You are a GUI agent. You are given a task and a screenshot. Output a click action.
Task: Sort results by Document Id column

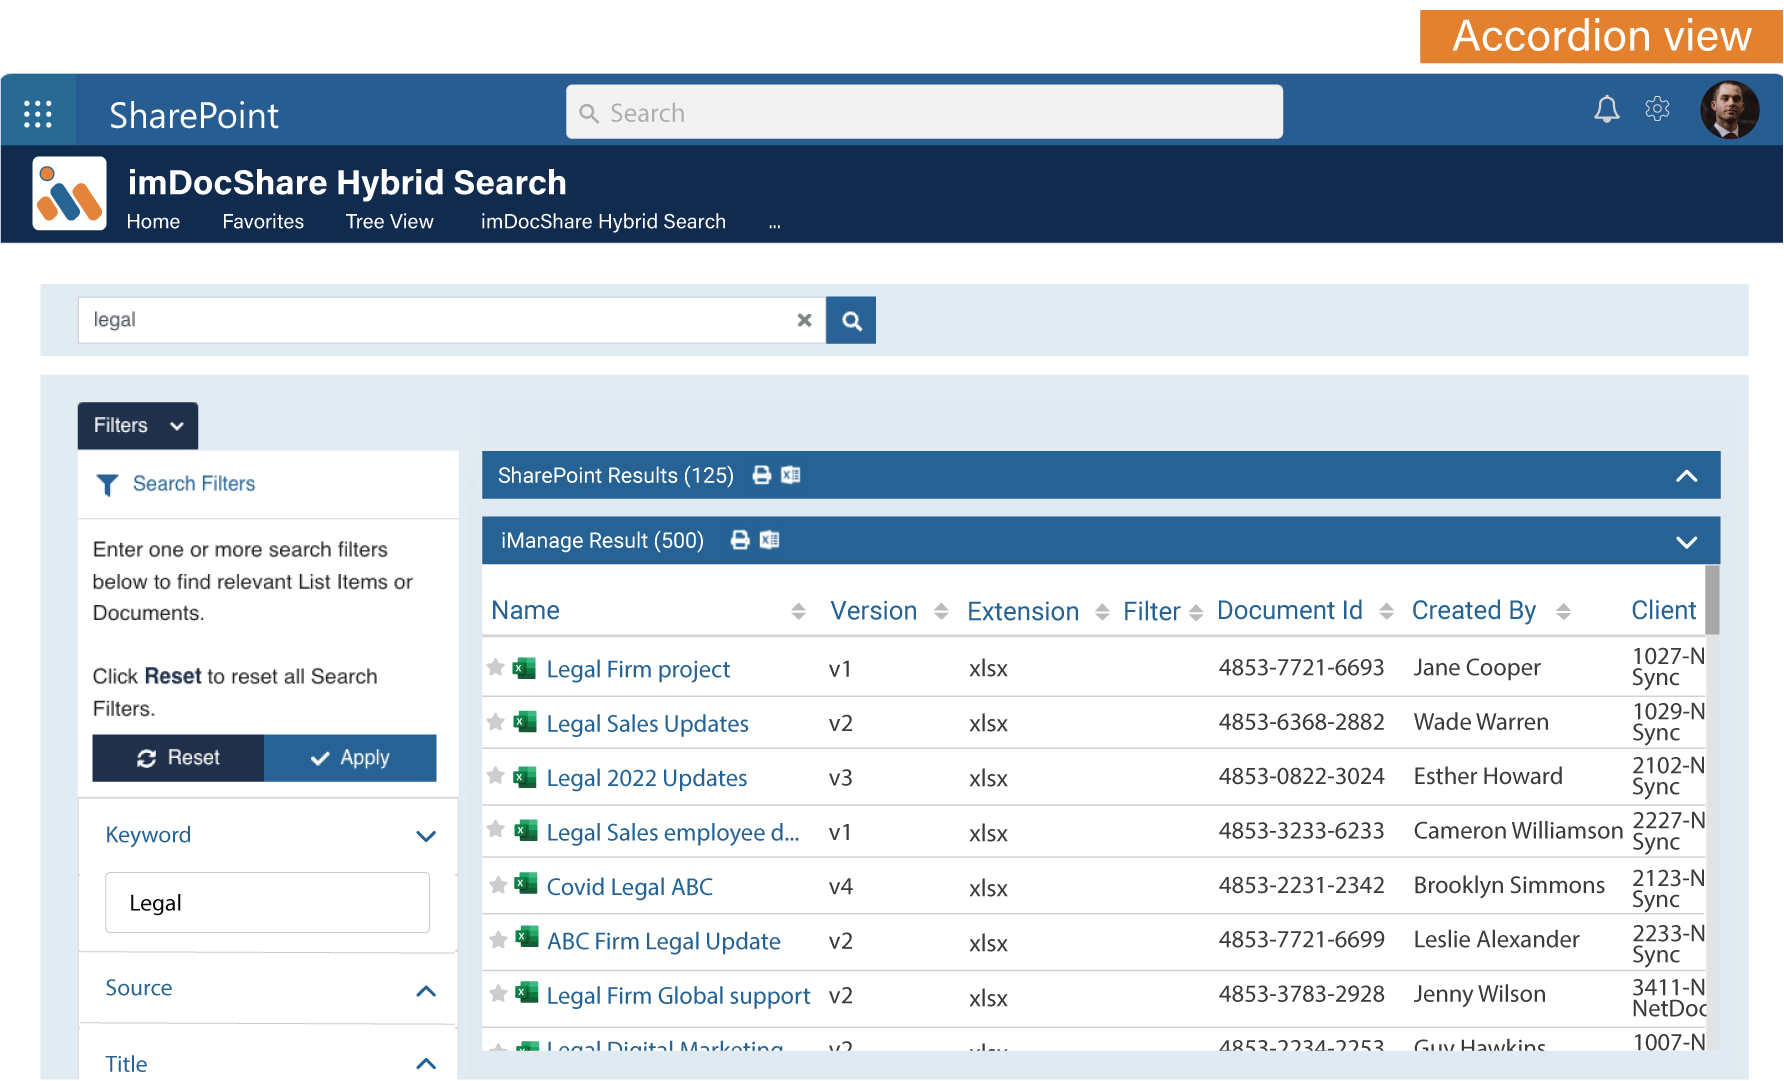click(1386, 611)
